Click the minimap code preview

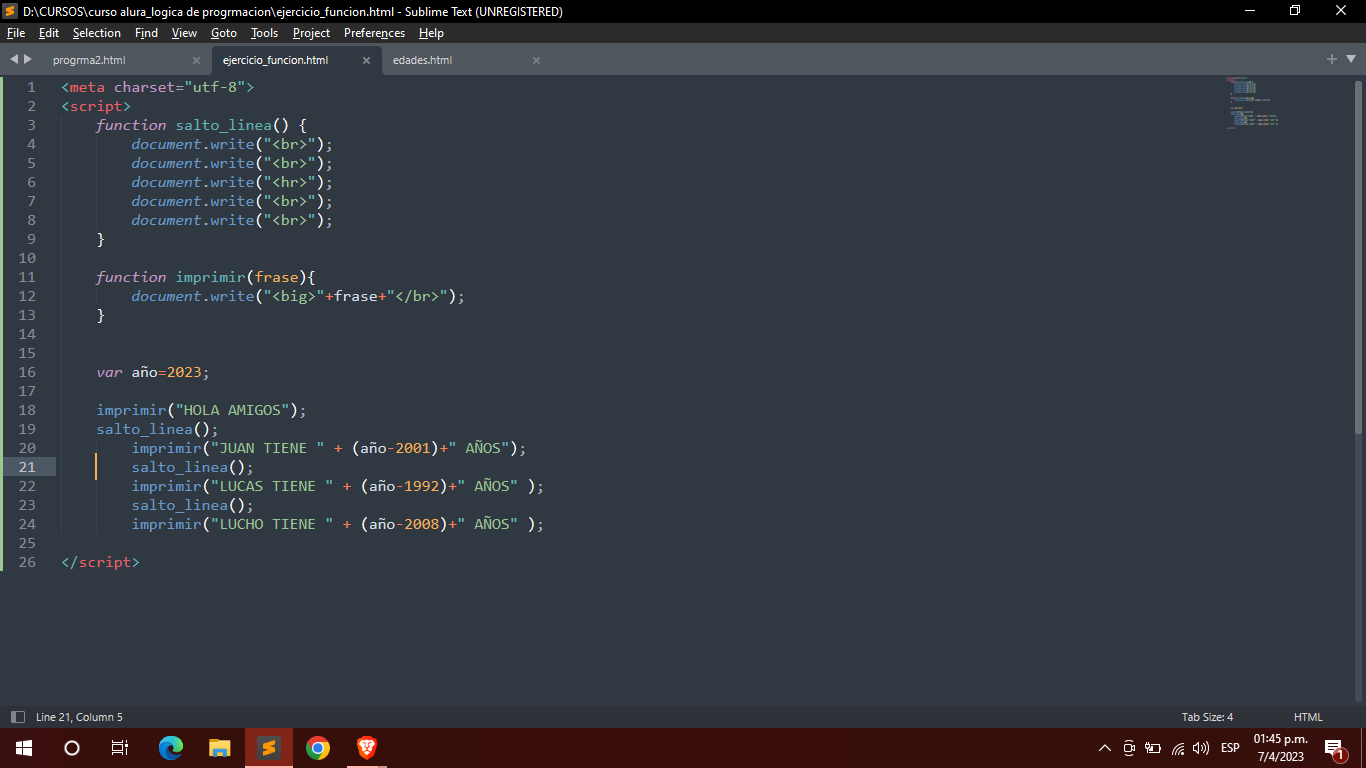(1253, 102)
